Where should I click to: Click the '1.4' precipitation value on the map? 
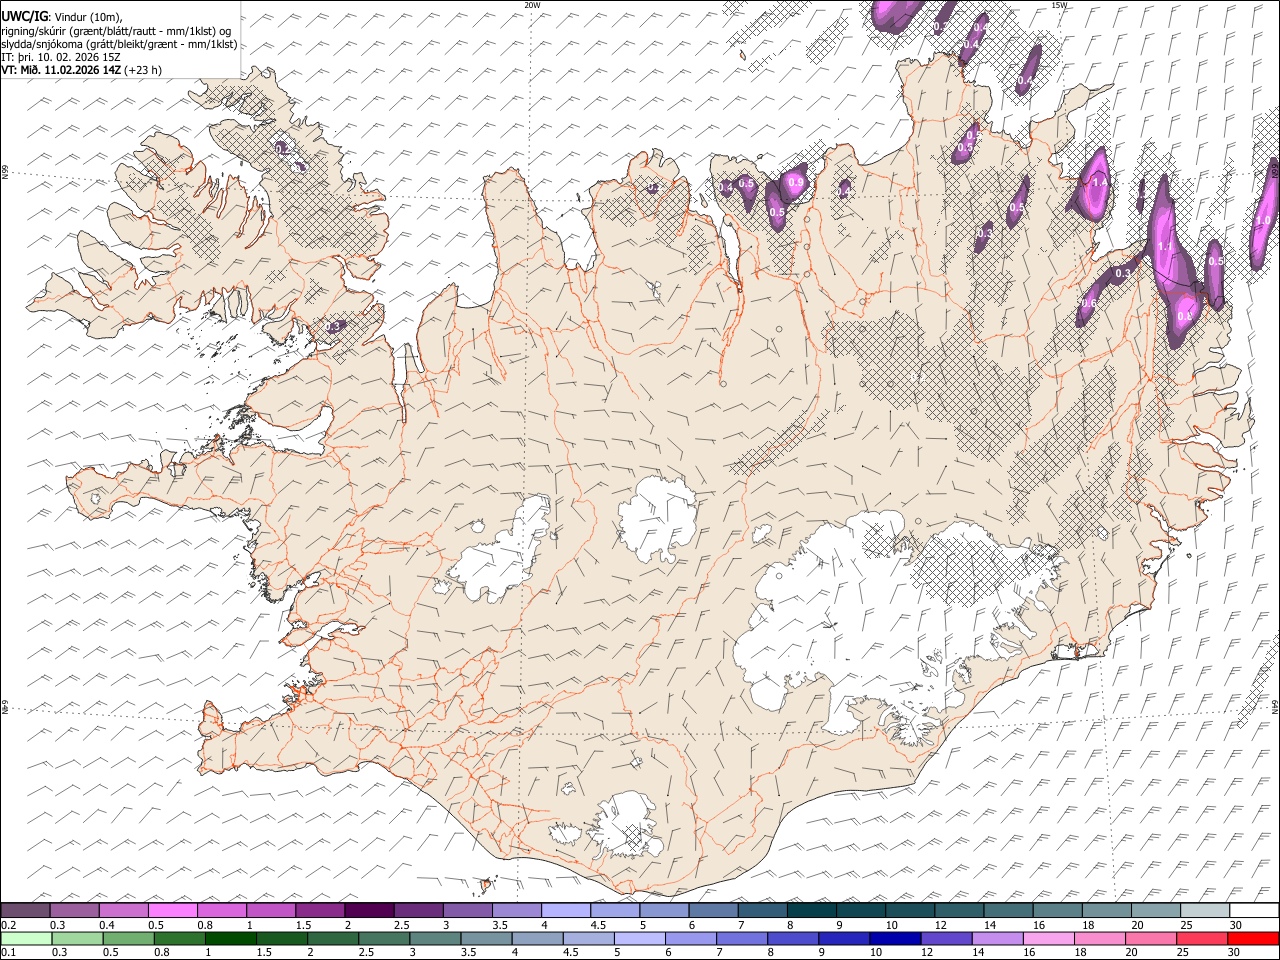[1100, 183]
